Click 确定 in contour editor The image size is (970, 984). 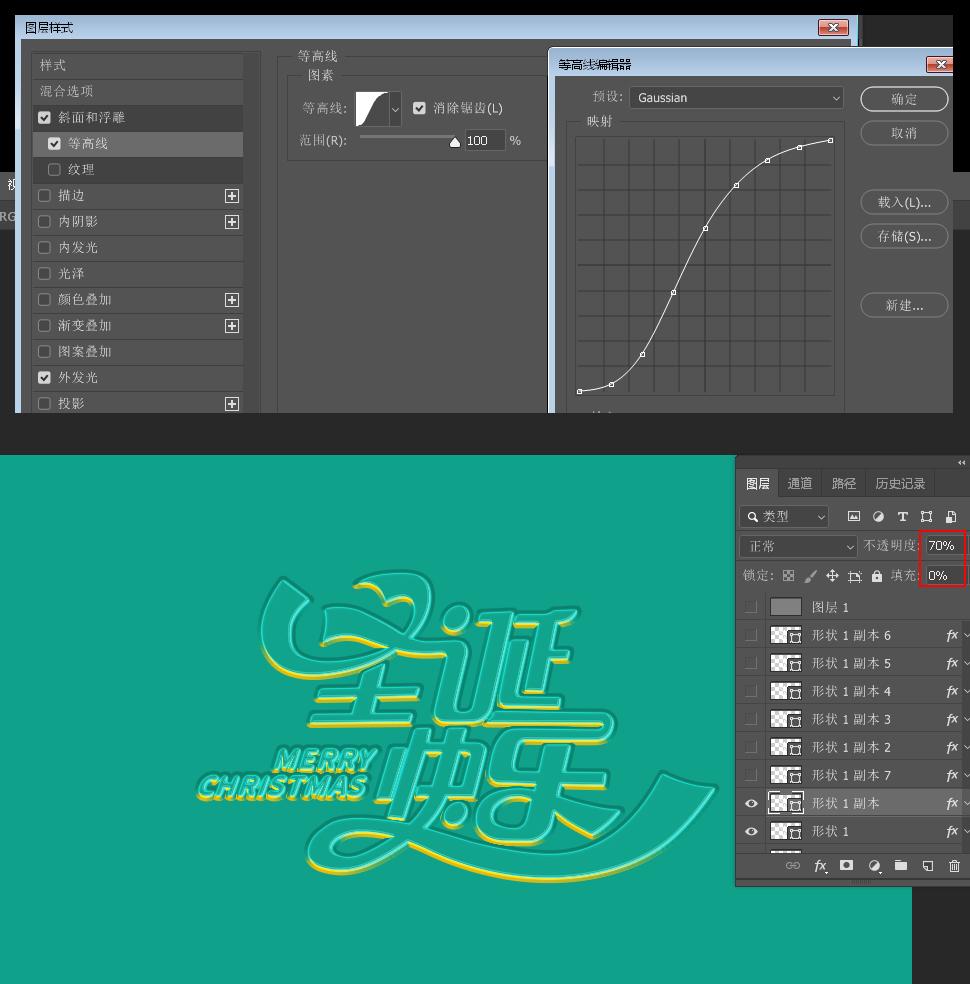tap(903, 99)
